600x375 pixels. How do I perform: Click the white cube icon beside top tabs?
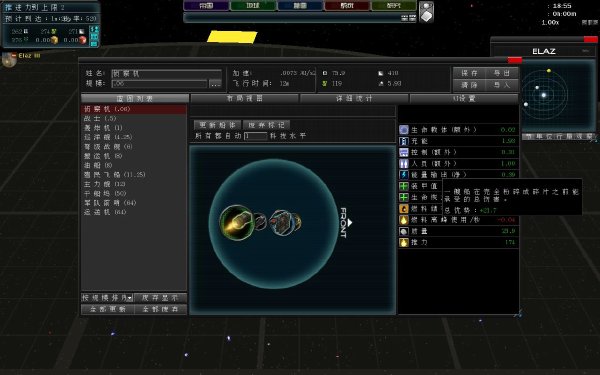coord(427,11)
